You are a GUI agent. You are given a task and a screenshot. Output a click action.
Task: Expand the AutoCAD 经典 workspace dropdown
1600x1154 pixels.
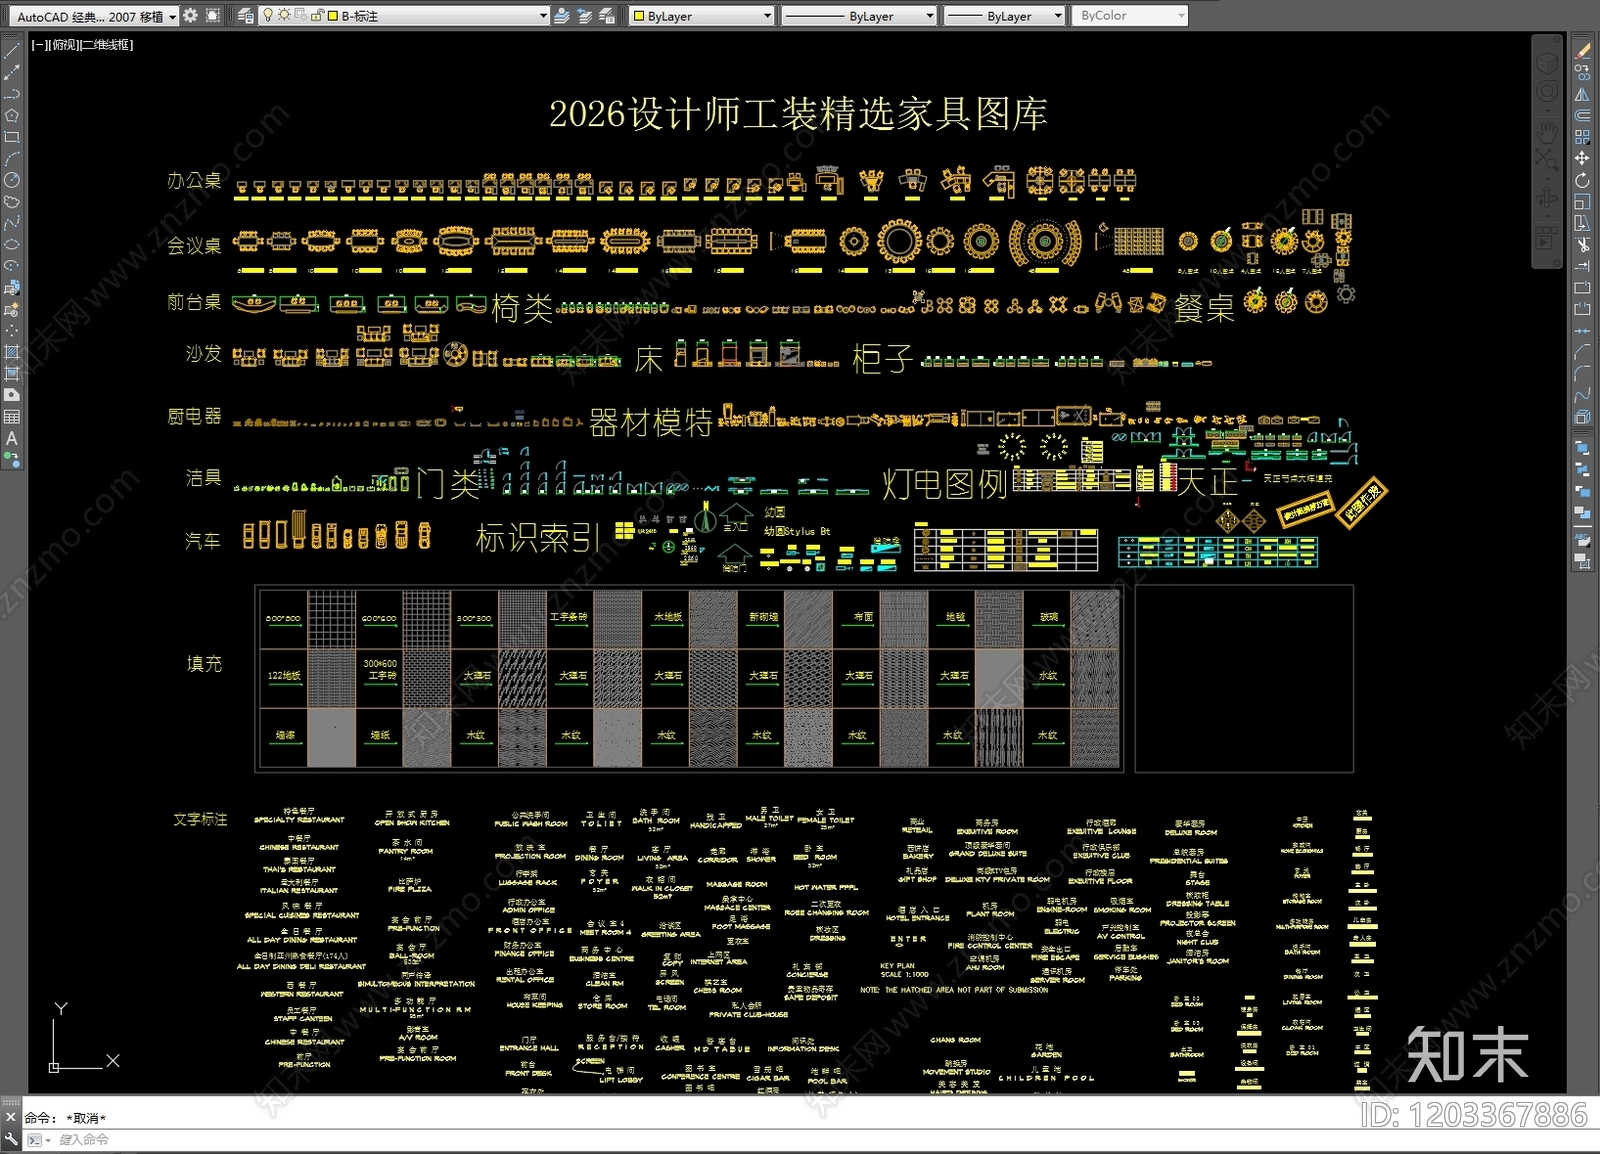pyautogui.click(x=172, y=17)
